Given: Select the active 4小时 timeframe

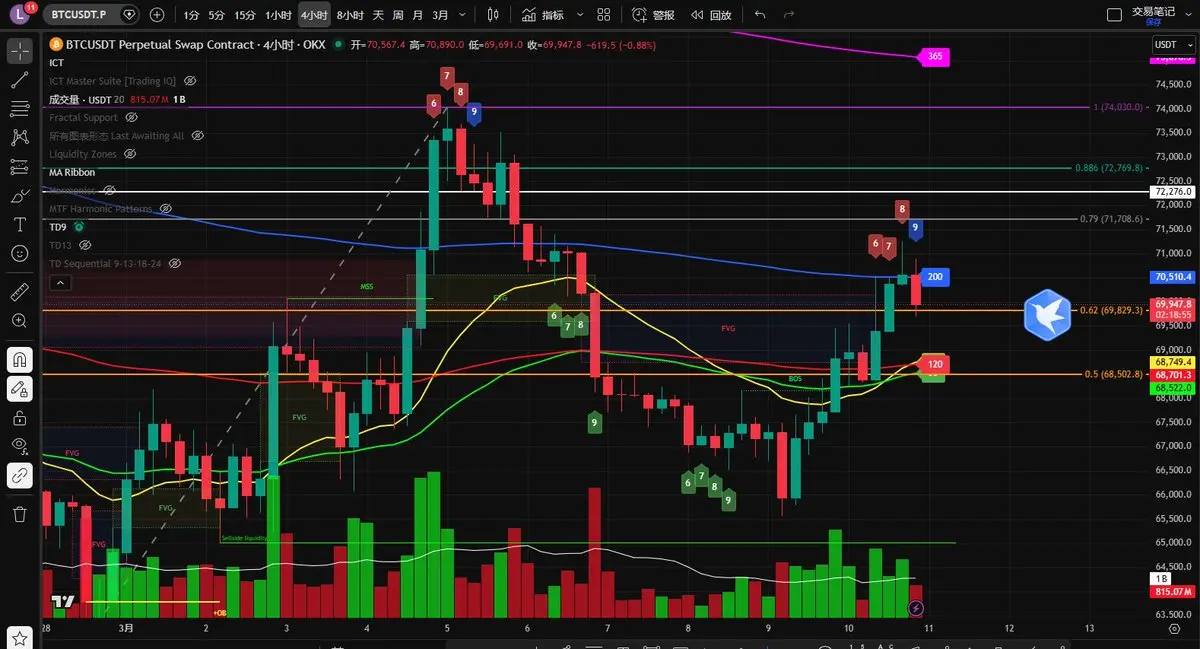Looking at the screenshot, I should (314, 15).
